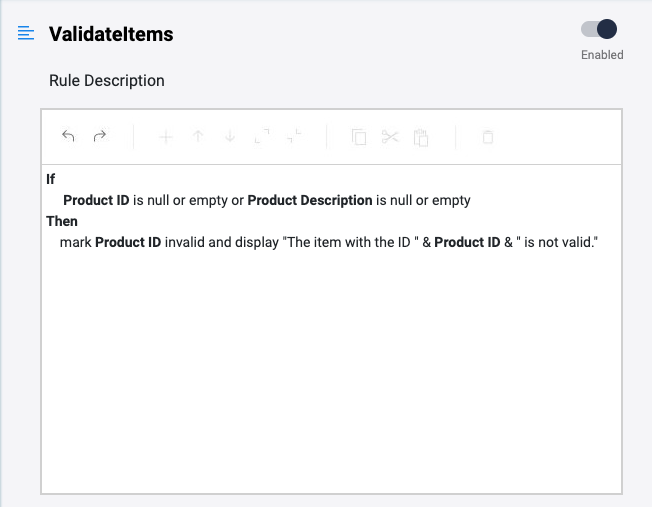This screenshot has width=652, height=507.
Task: Click the plus (add) icon in toolbar
Action: 166,137
